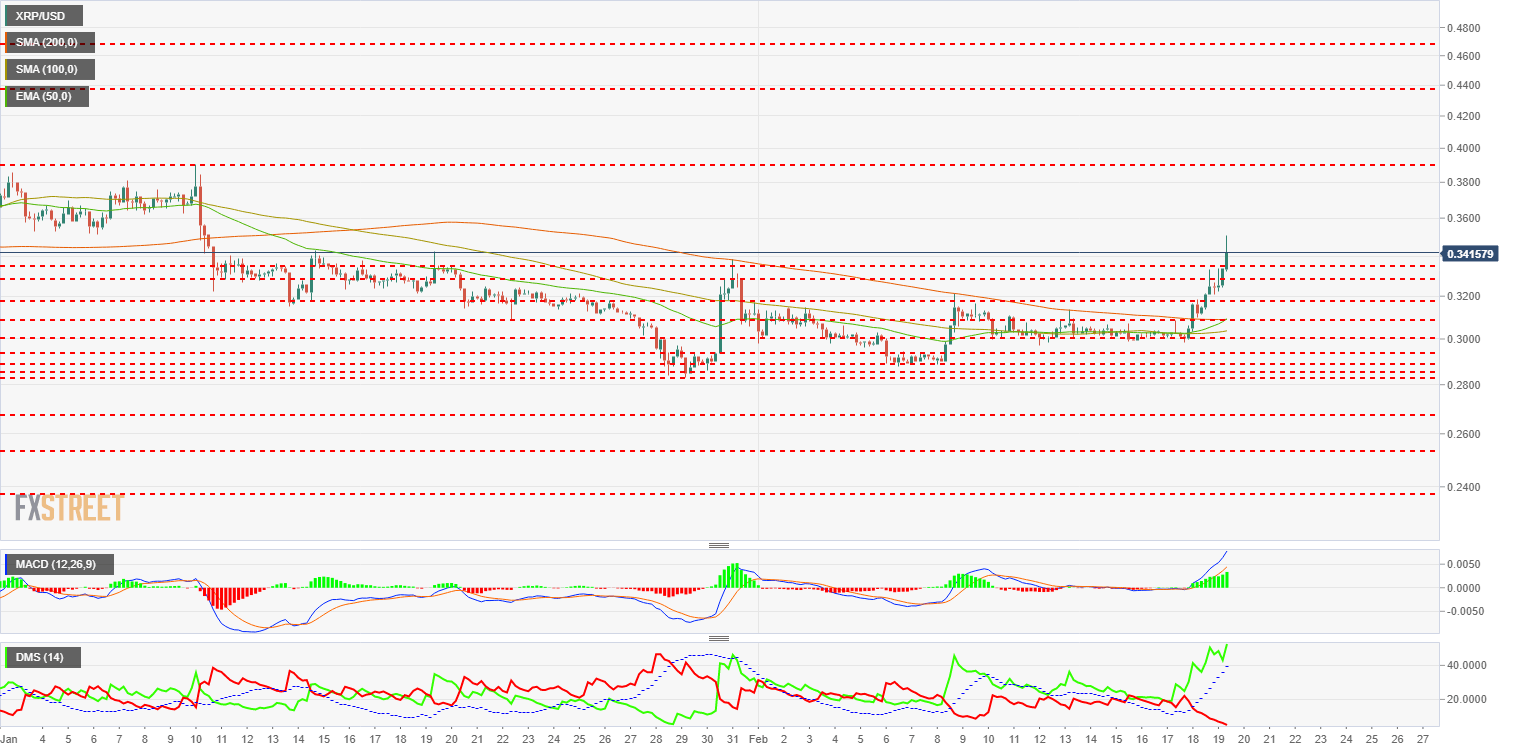Grab the divider handle above the DMS pane

(719, 637)
